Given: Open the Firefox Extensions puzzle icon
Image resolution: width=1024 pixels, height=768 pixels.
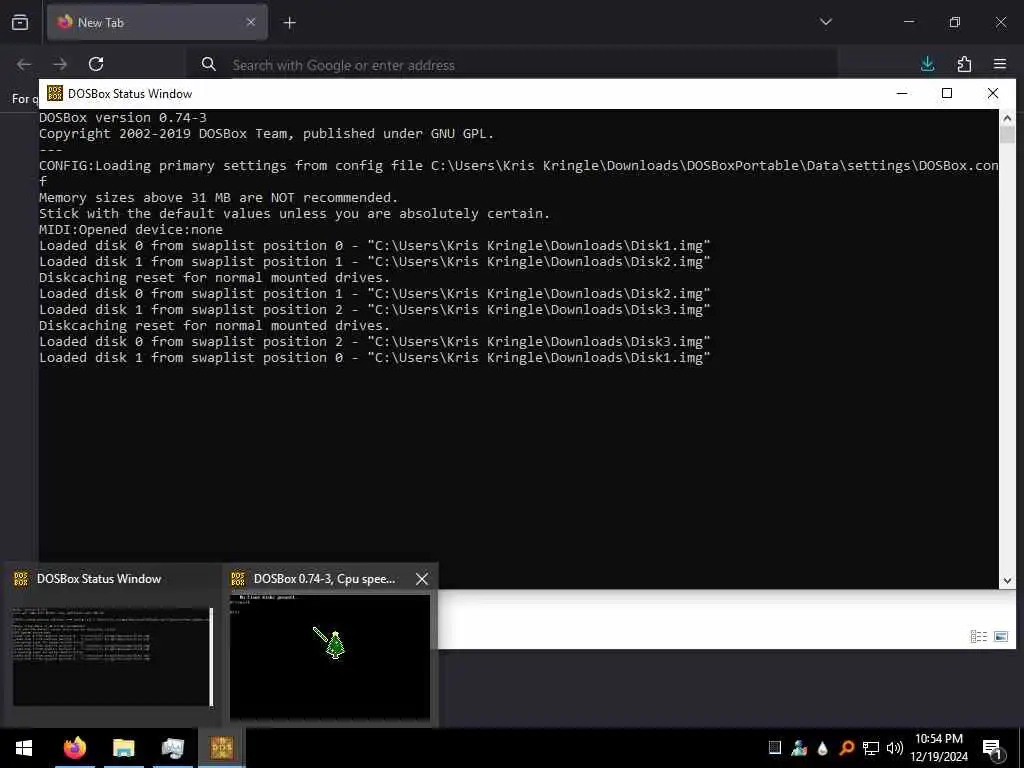Looking at the screenshot, I should click(964, 64).
